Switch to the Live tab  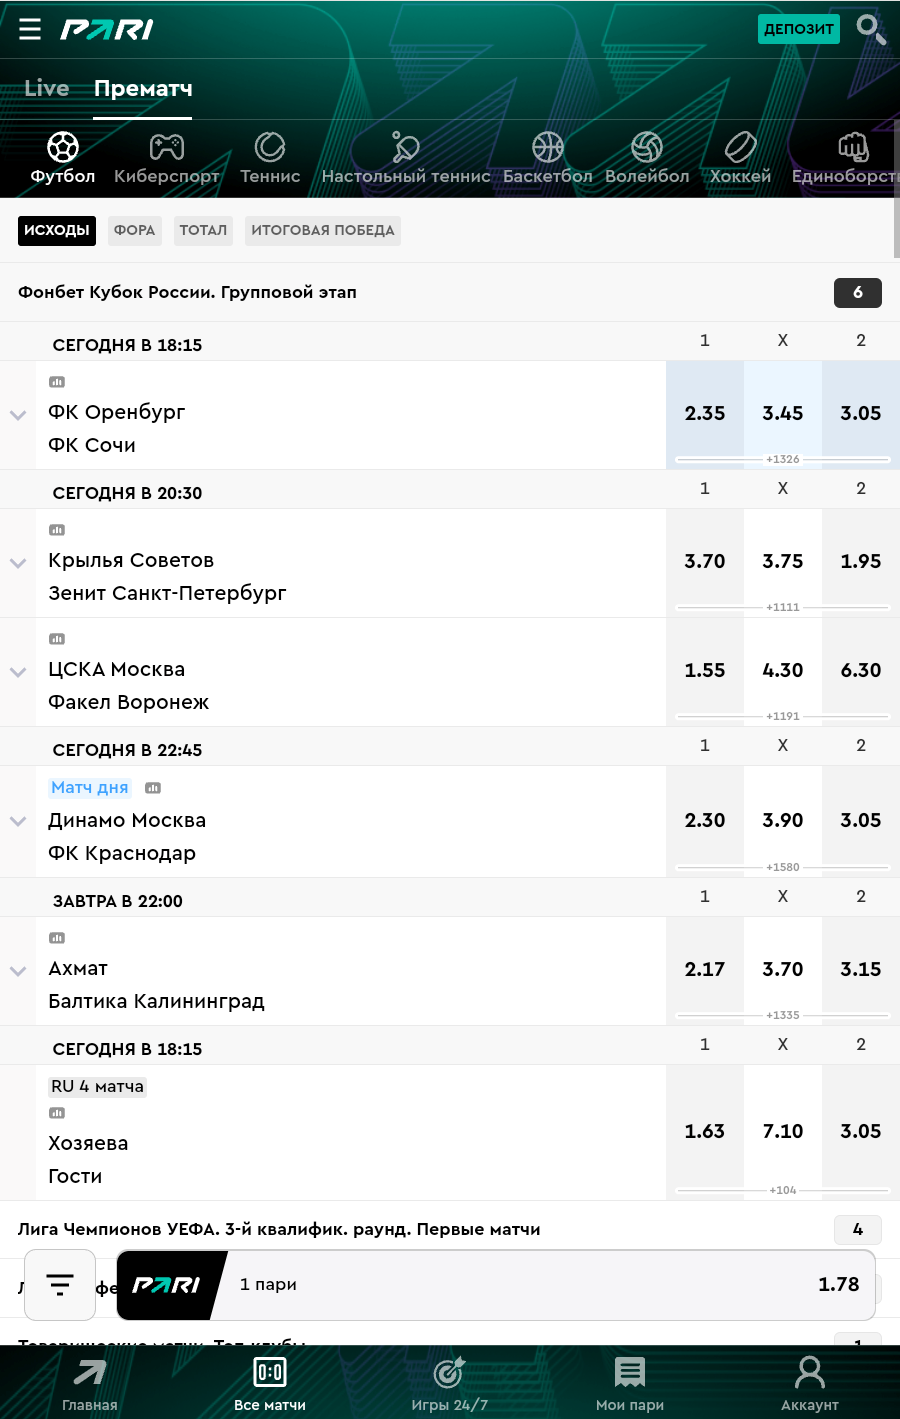47,88
